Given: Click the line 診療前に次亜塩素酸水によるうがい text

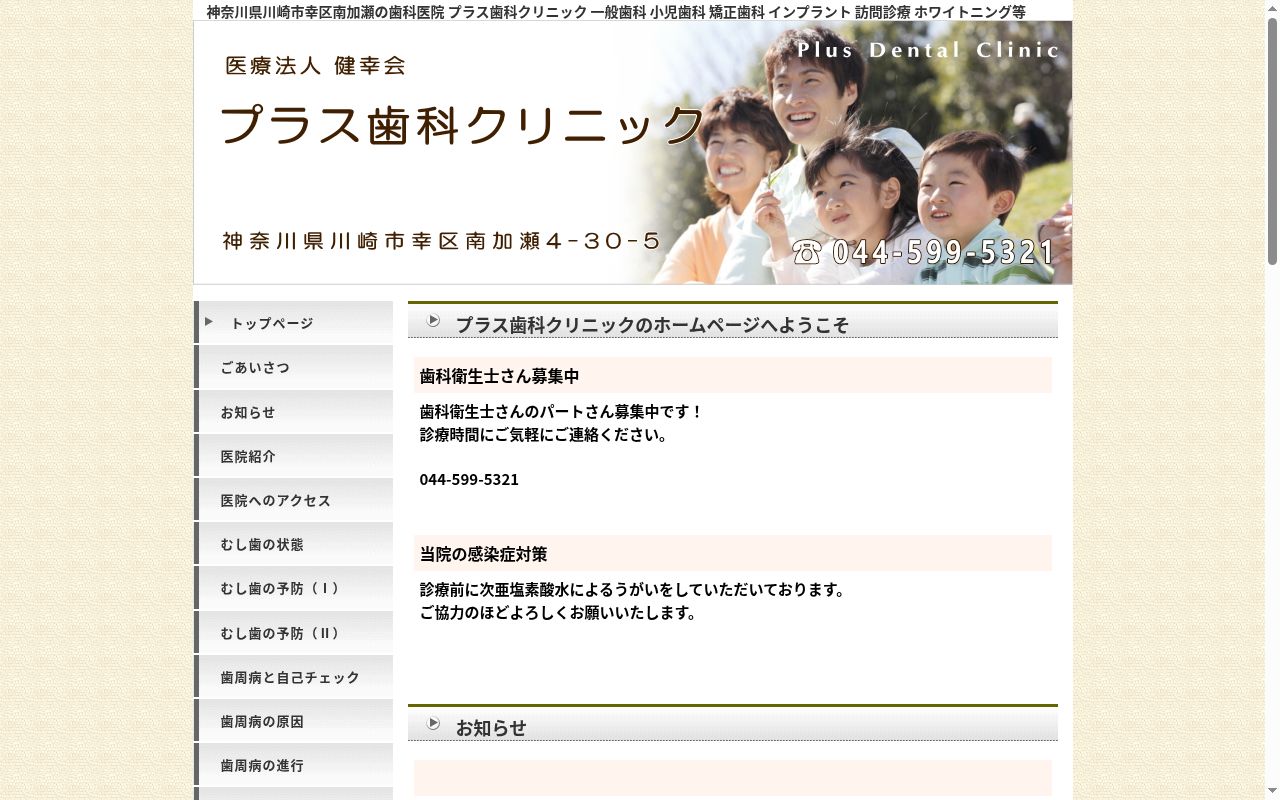Looking at the screenshot, I should point(632,590).
